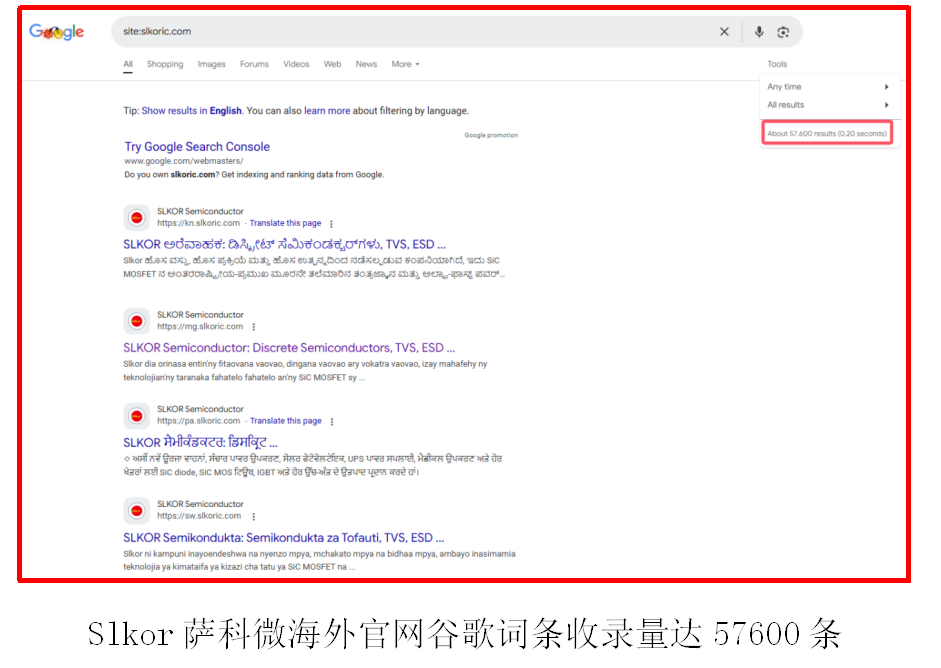Click 'Show results in English' link
This screenshot has width=941, height=668.
(x=191, y=111)
